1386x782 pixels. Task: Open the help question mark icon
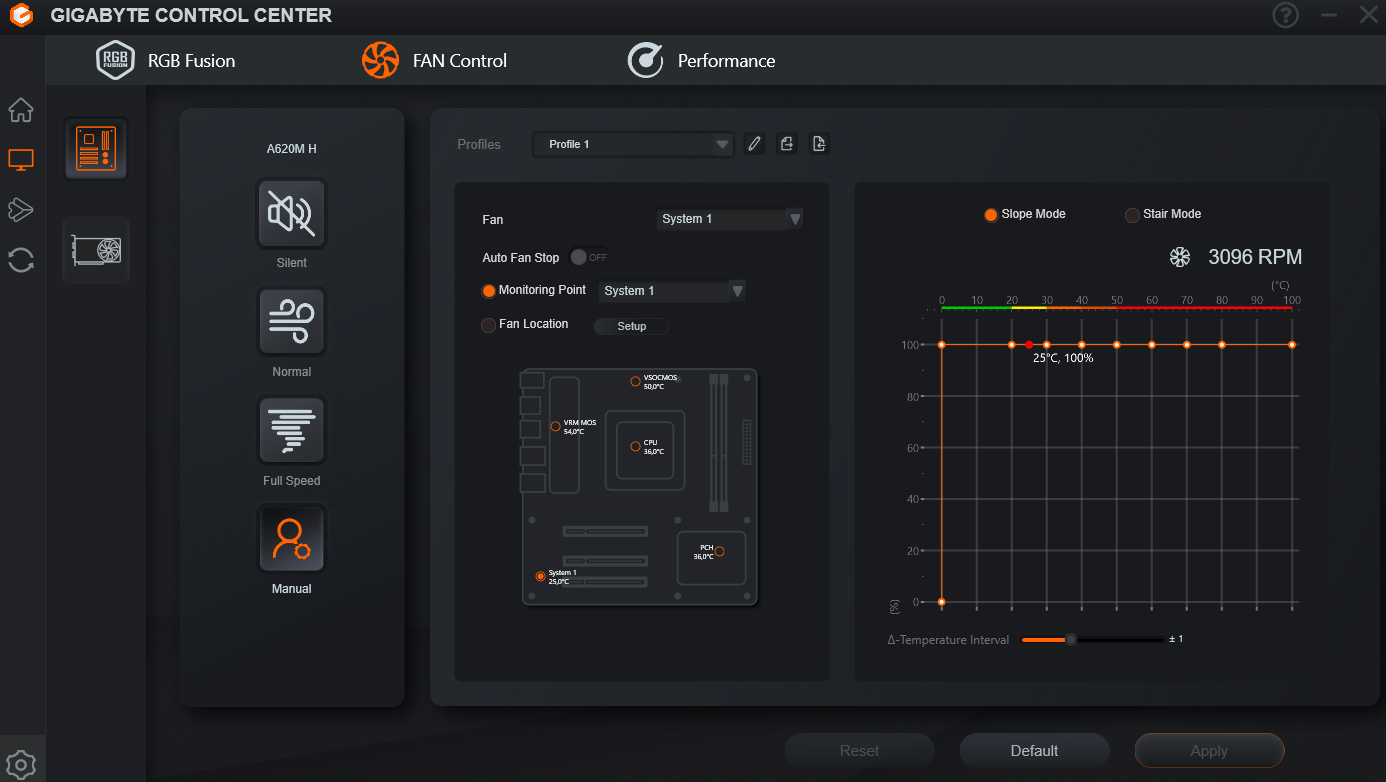1285,15
